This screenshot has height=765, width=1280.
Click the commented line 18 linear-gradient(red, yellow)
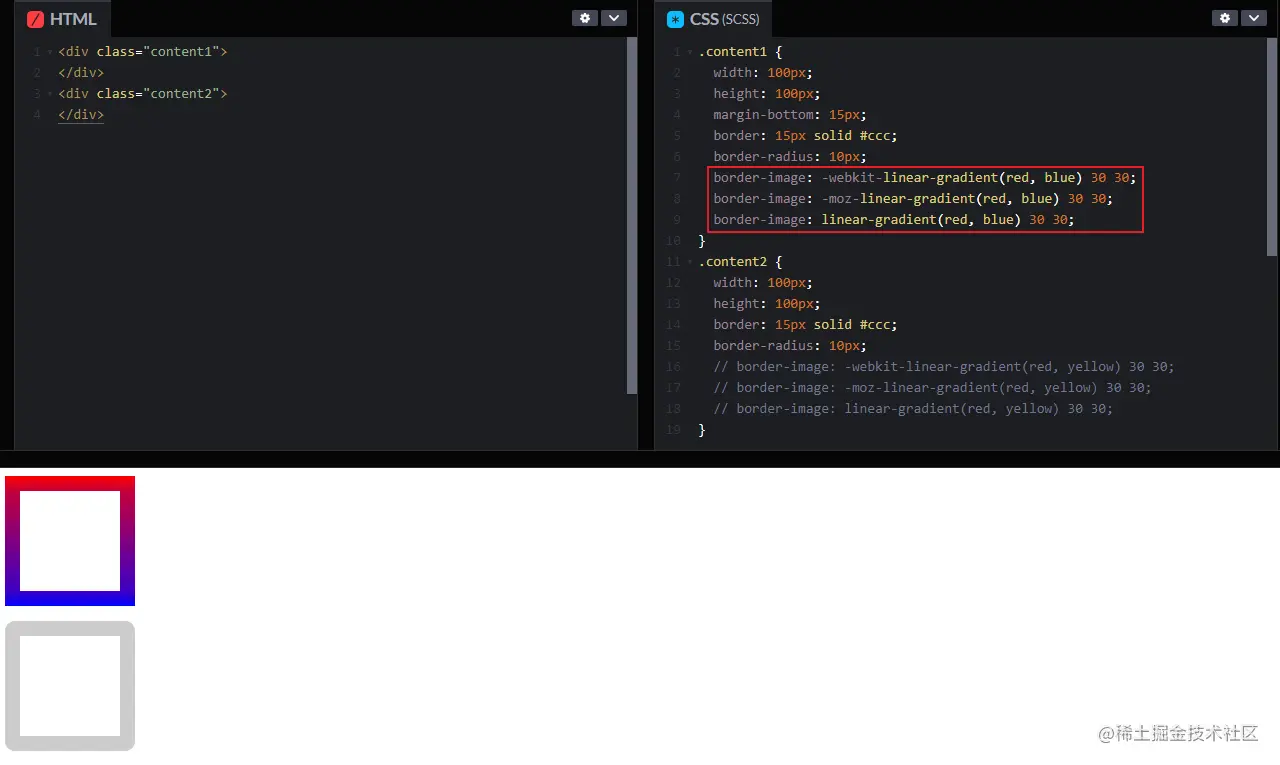(913, 408)
